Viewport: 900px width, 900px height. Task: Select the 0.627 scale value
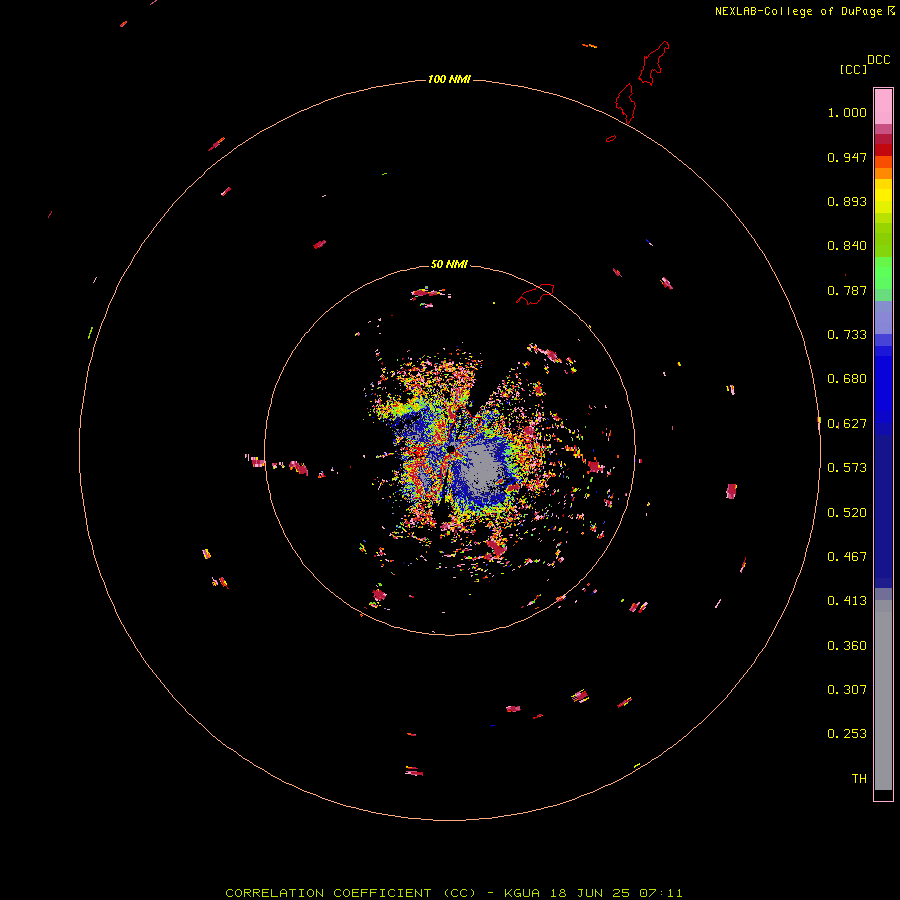847,424
